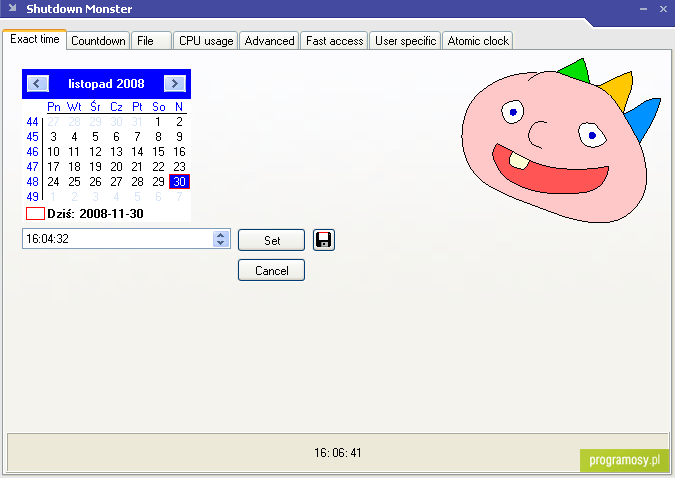This screenshot has width=675, height=478.
Task: Open the File tab
Action: (x=151, y=41)
